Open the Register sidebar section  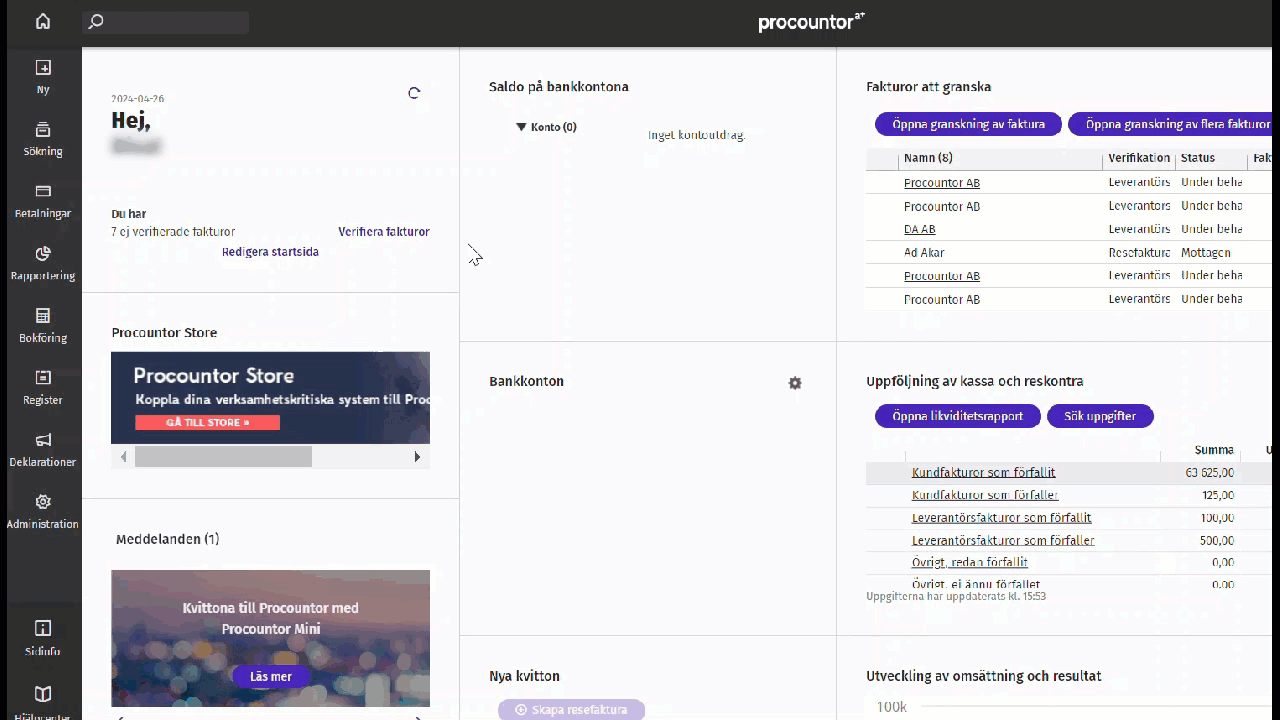(x=42, y=387)
